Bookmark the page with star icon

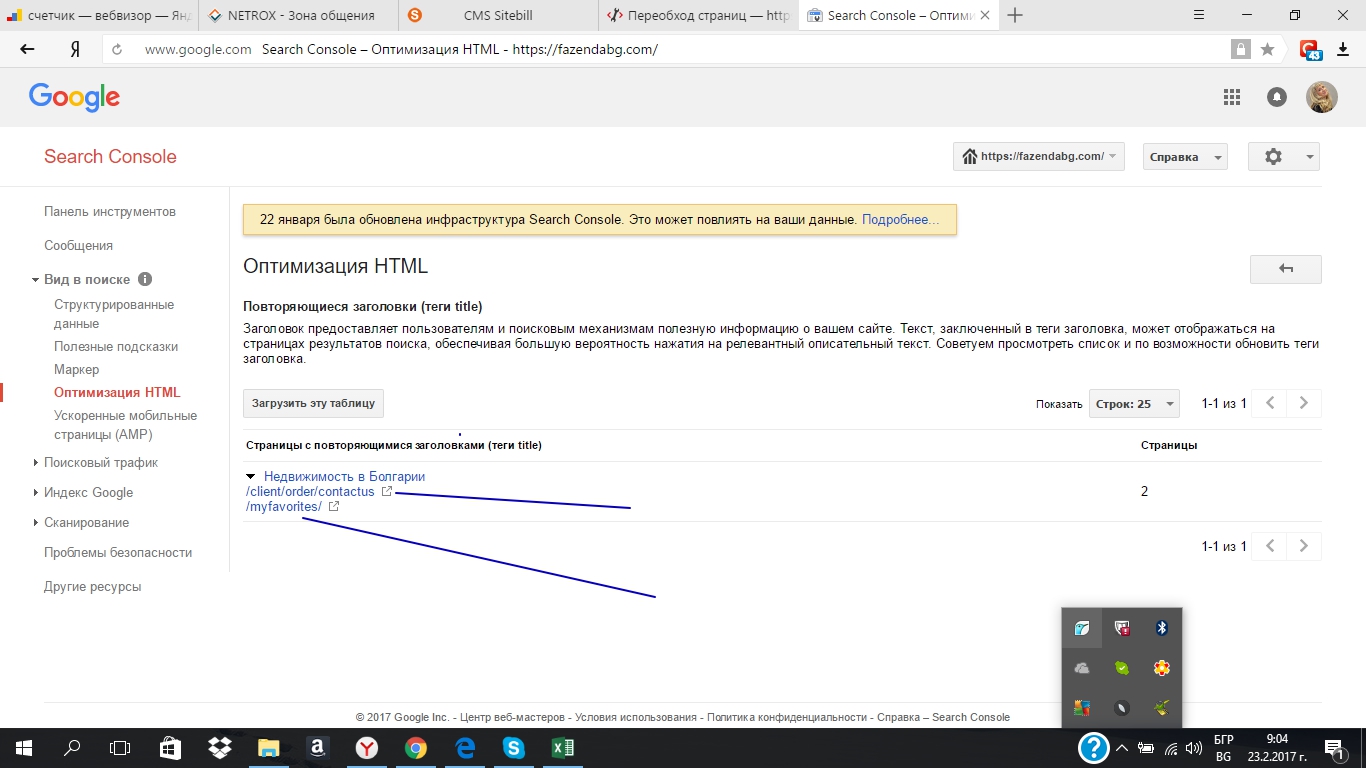tap(1267, 49)
